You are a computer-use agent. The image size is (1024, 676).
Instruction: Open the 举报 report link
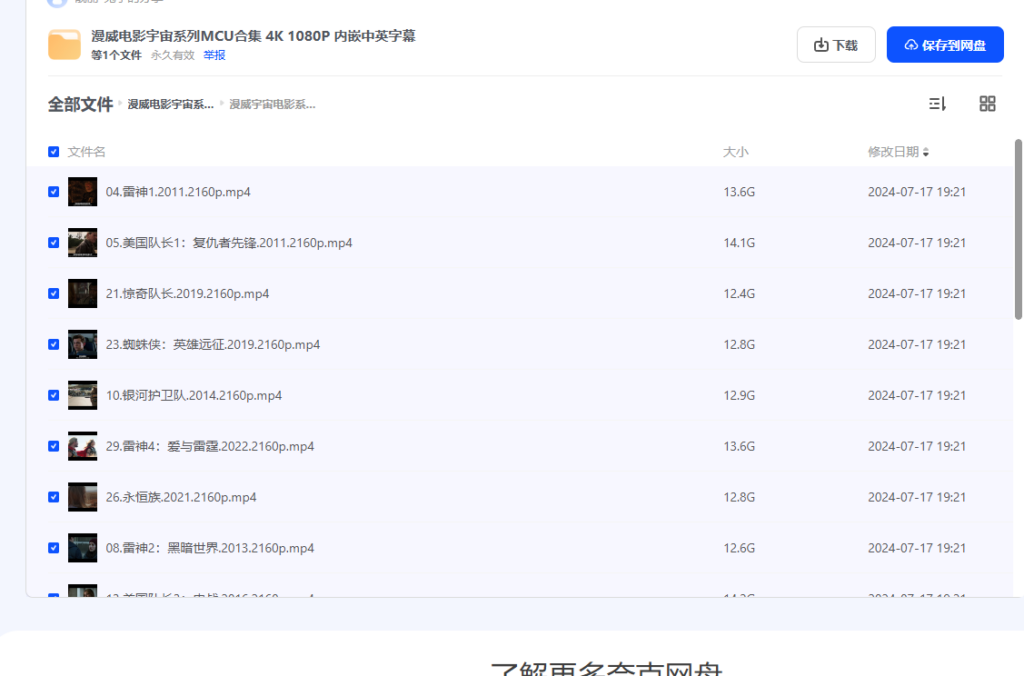click(214, 56)
